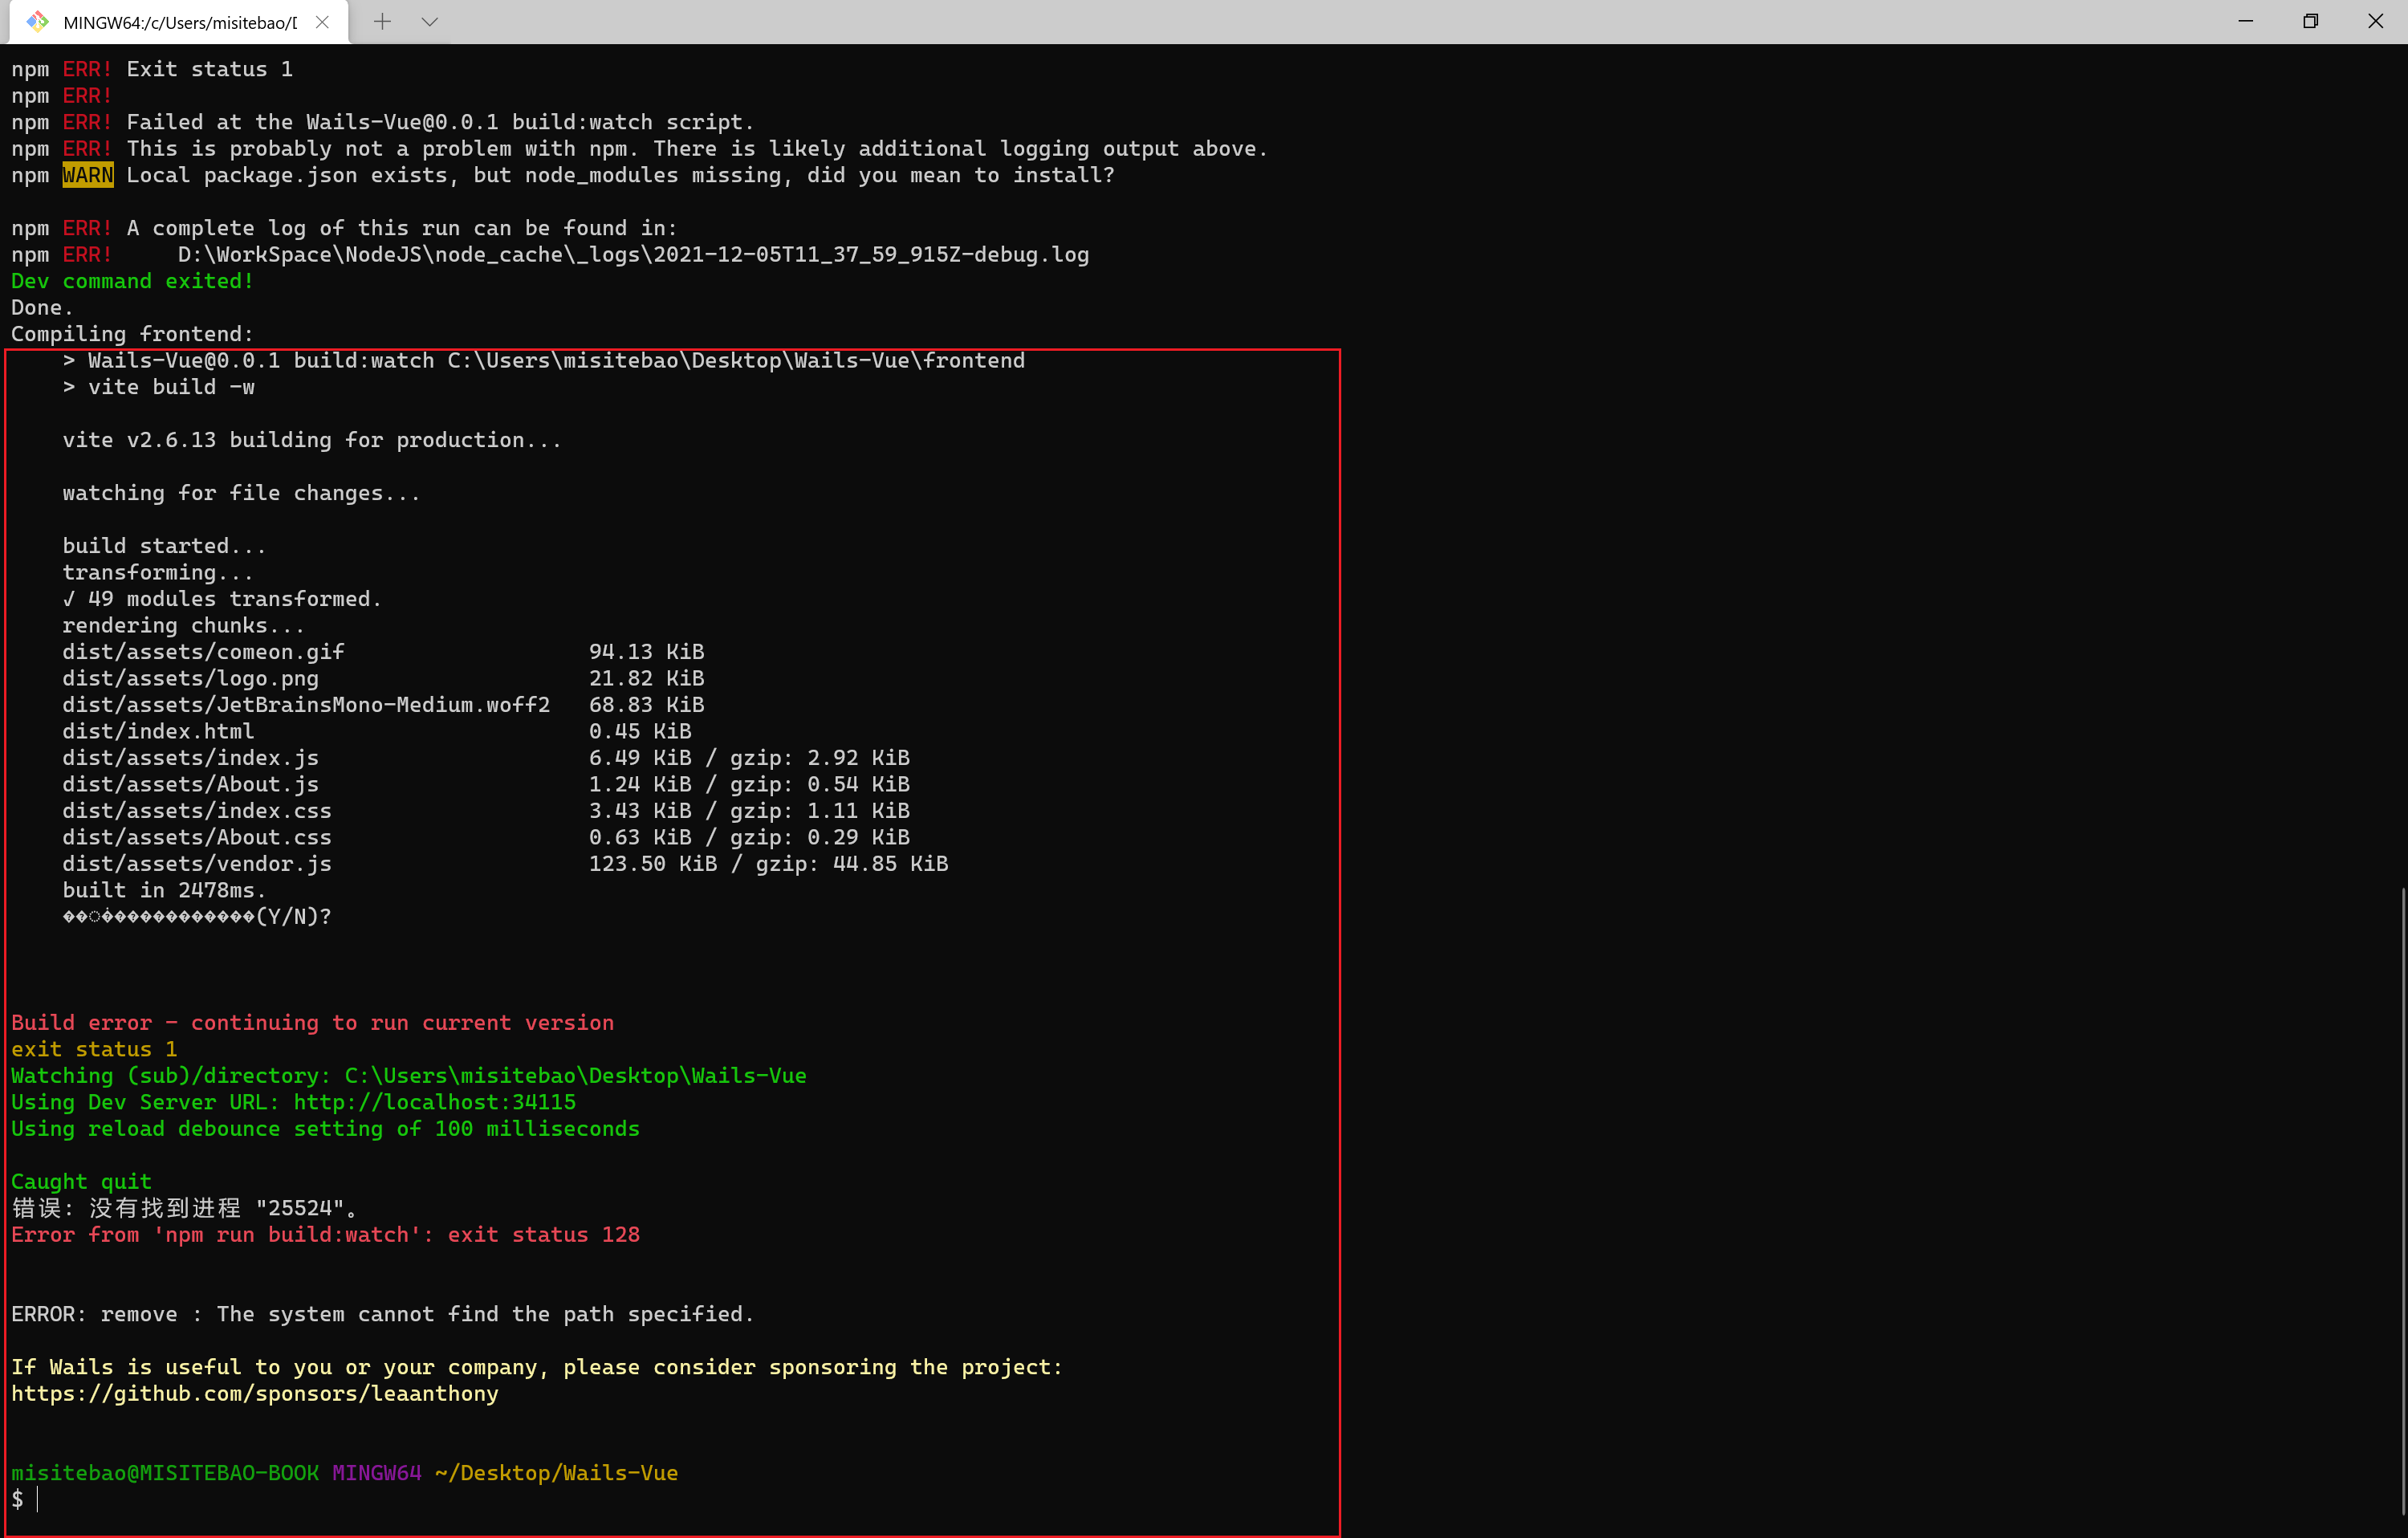
Task: Close the MINGW64 tab with its X
Action: coord(321,21)
